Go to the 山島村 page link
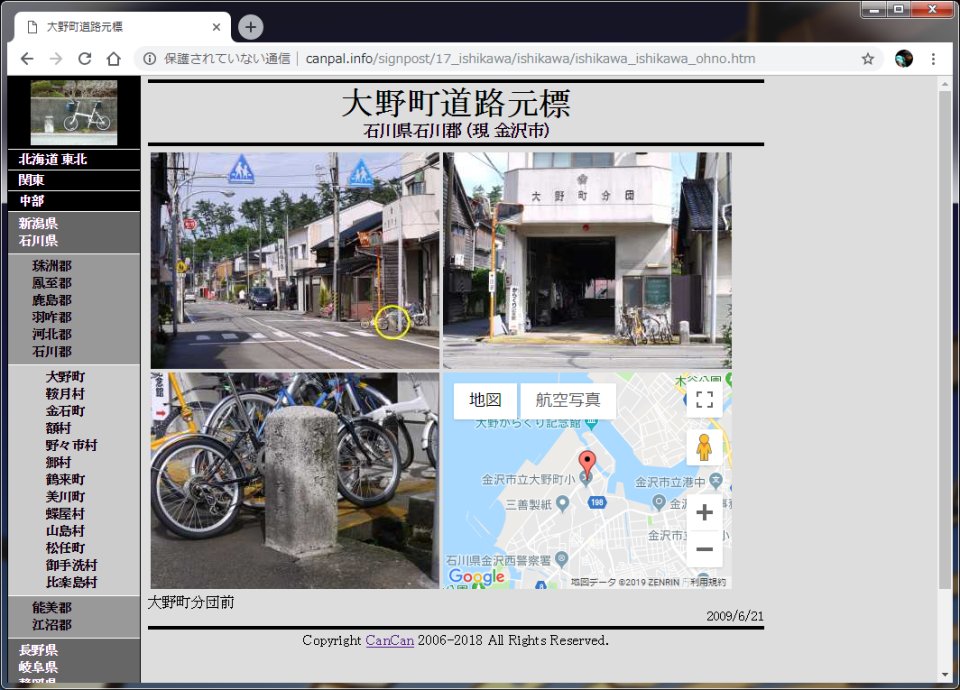 pos(65,531)
